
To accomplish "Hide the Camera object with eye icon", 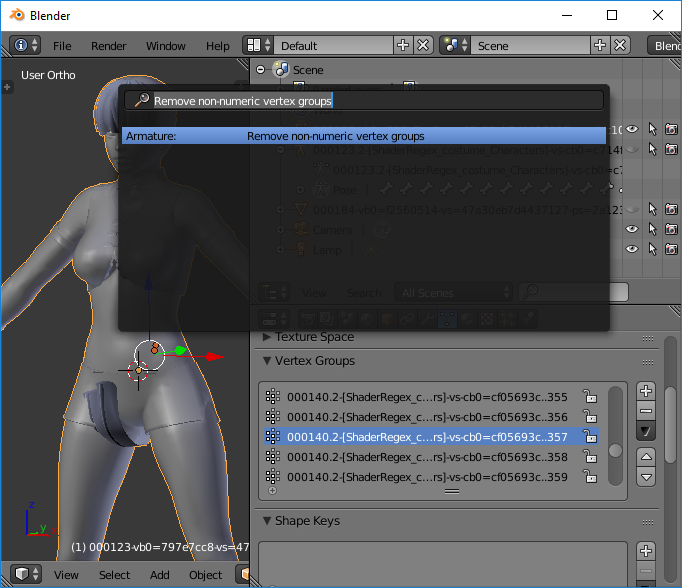I will (632, 229).
